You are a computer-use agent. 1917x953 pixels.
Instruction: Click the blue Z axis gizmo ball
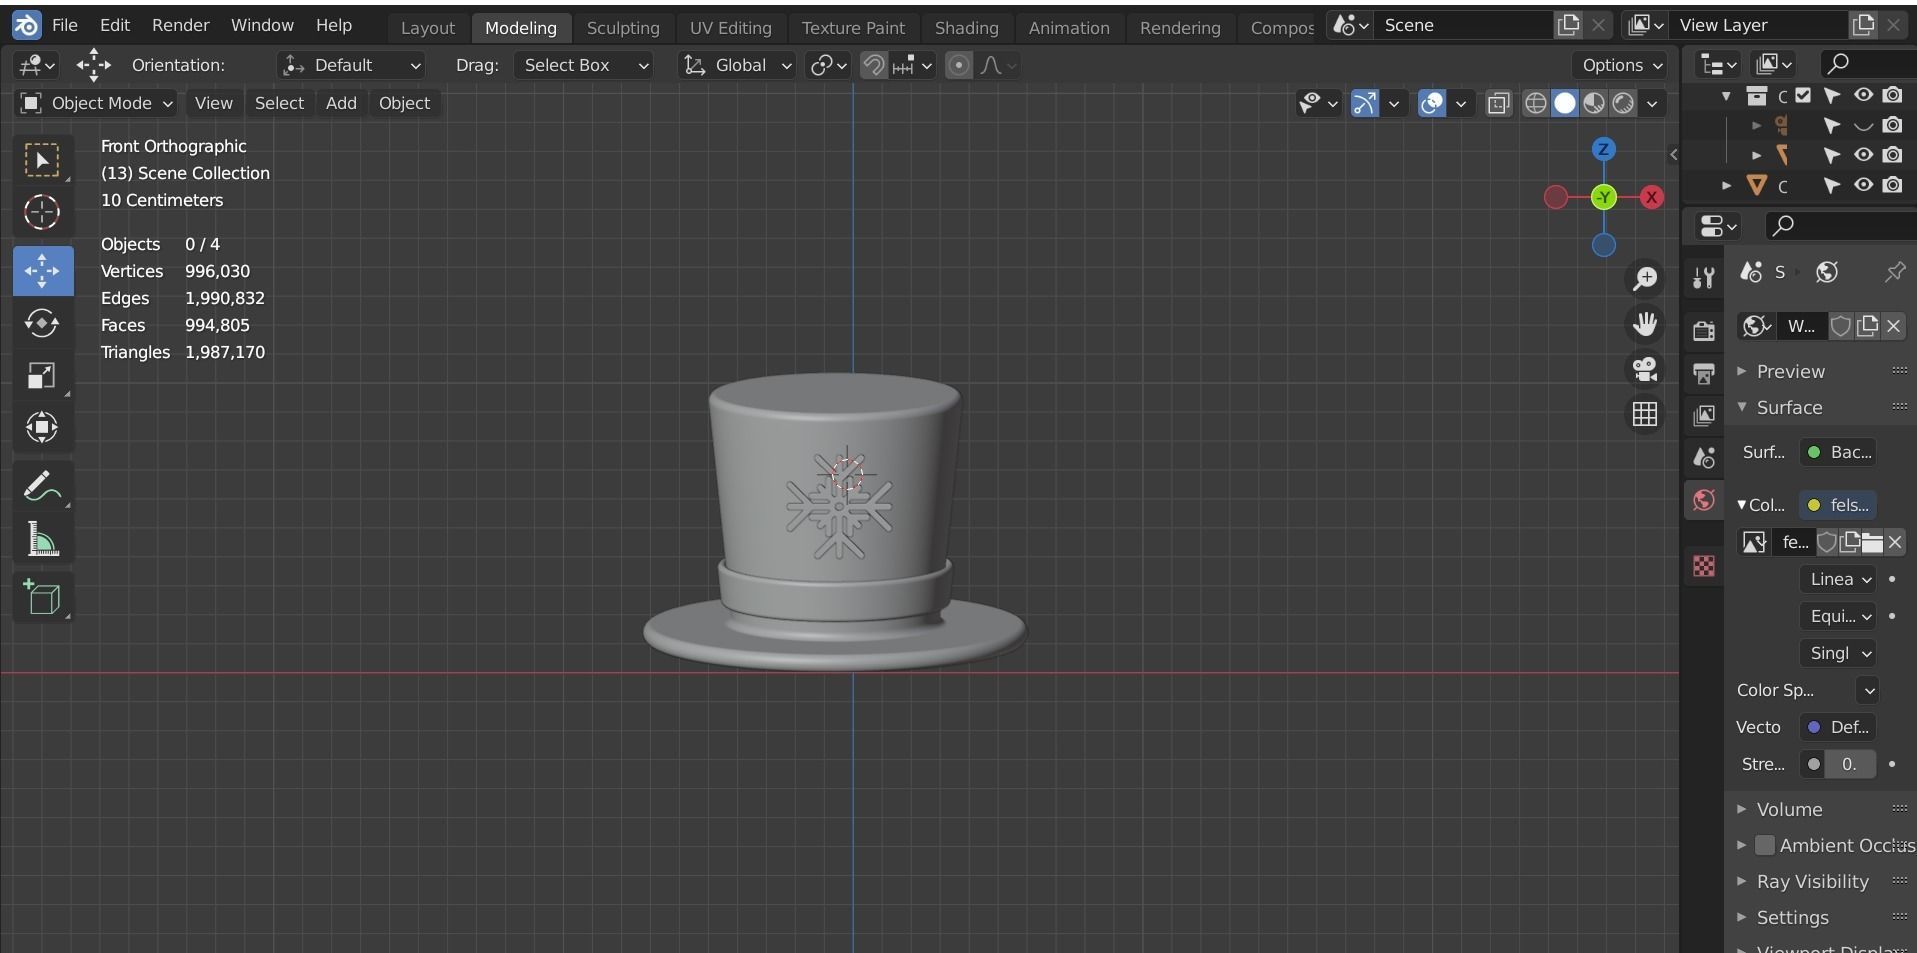1603,149
